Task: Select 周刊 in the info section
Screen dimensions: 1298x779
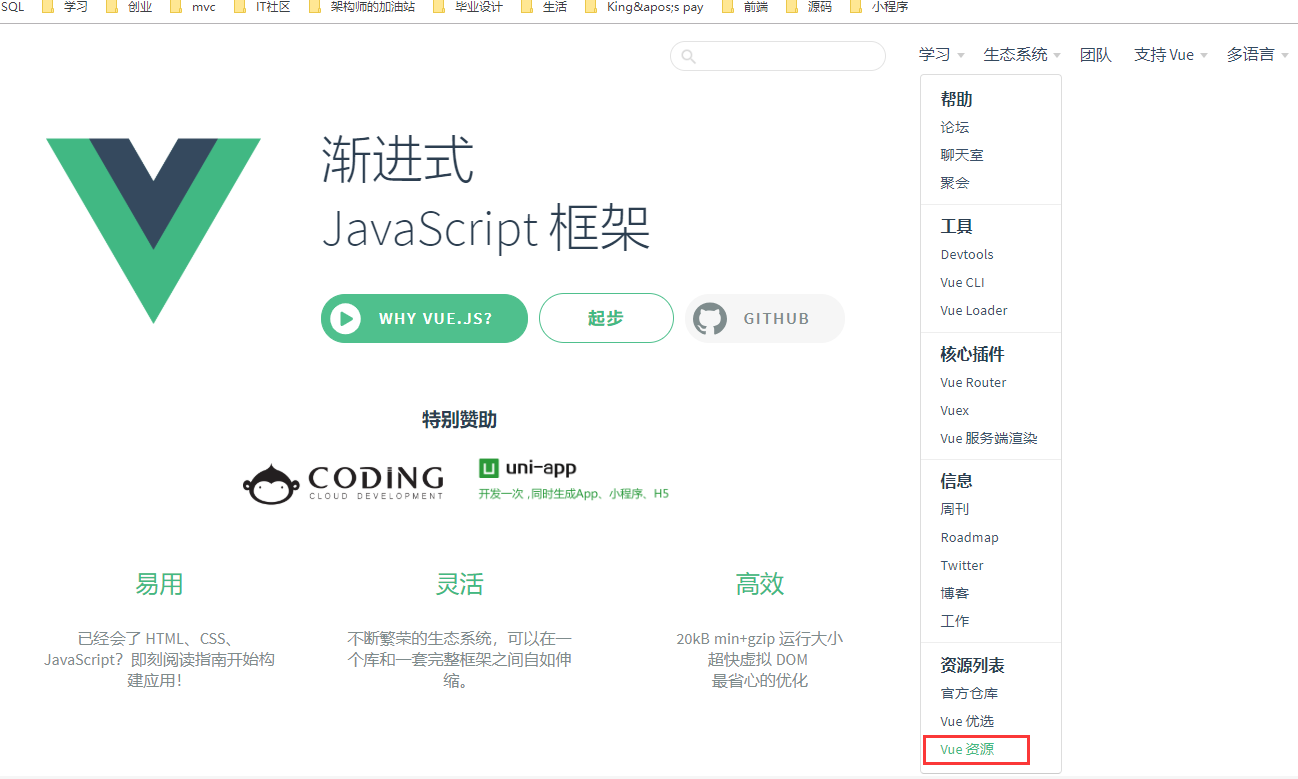Action: [x=955, y=509]
